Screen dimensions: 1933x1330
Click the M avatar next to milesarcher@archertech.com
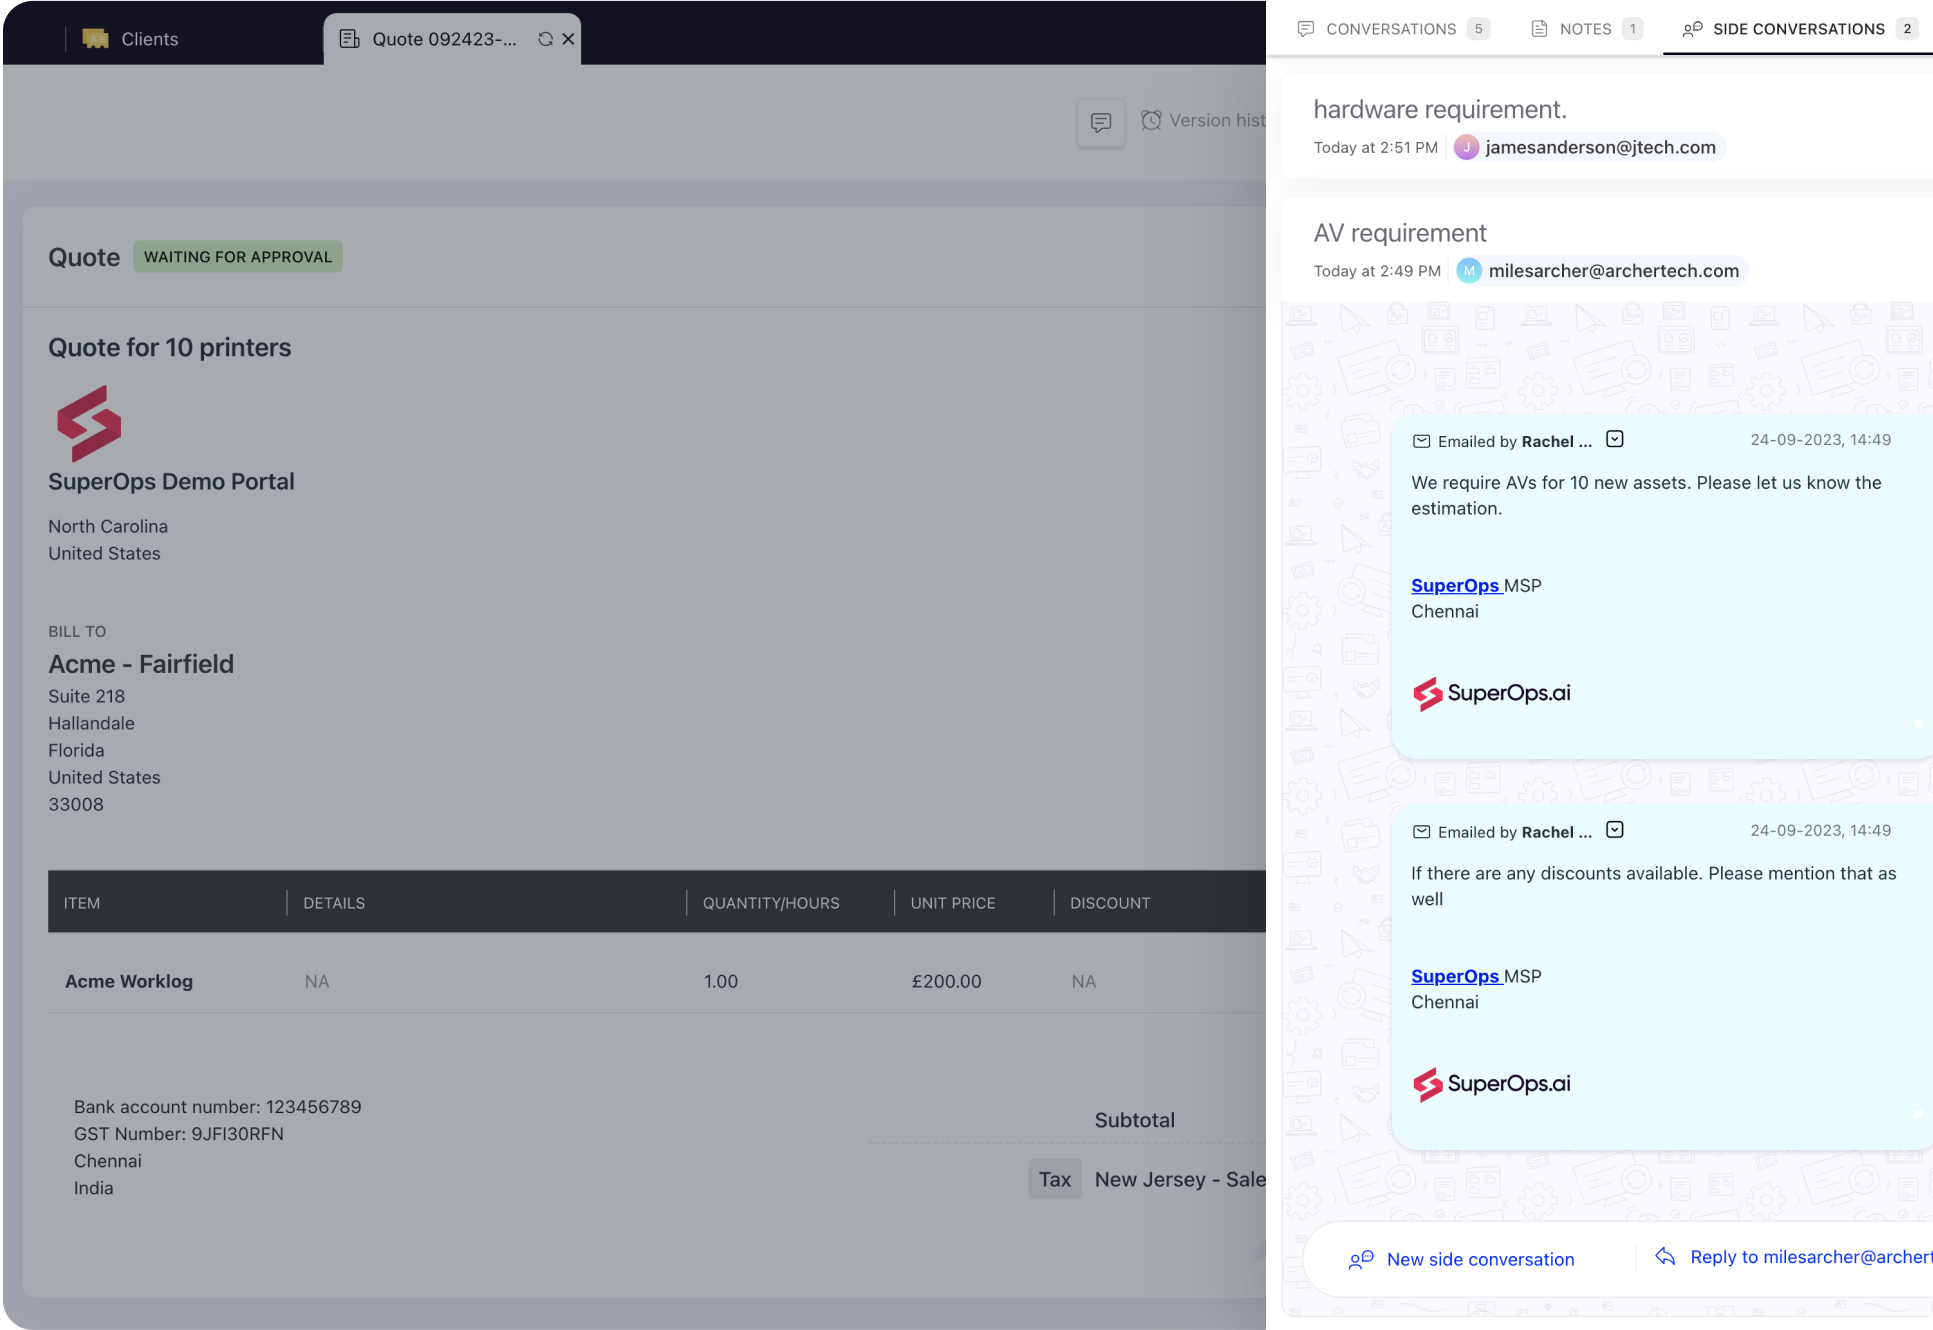click(1468, 270)
